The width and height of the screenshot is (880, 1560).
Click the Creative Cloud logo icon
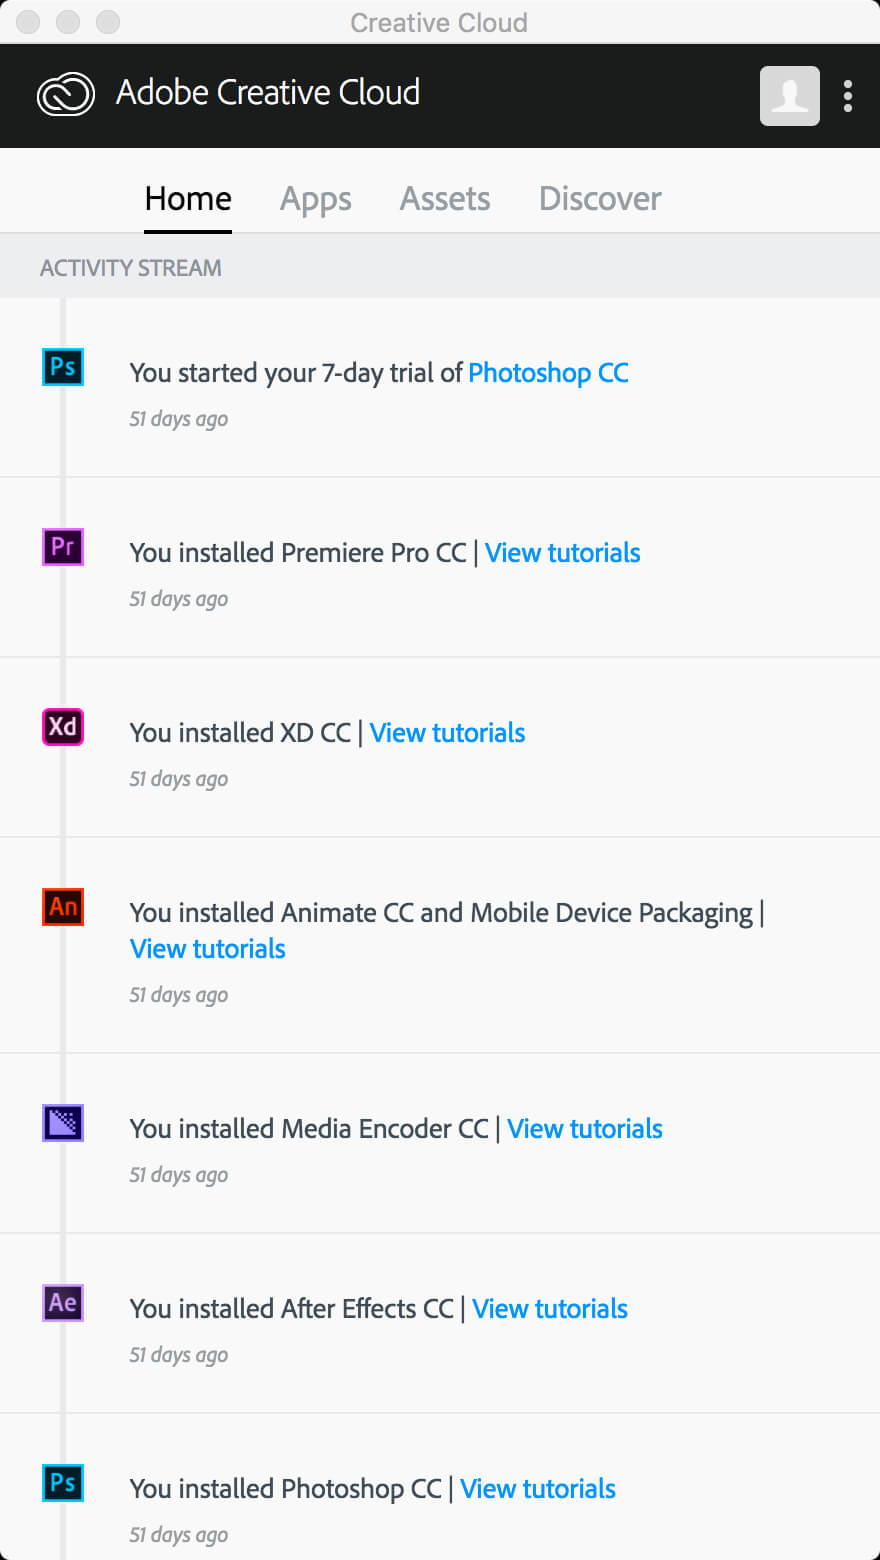[x=66, y=95]
